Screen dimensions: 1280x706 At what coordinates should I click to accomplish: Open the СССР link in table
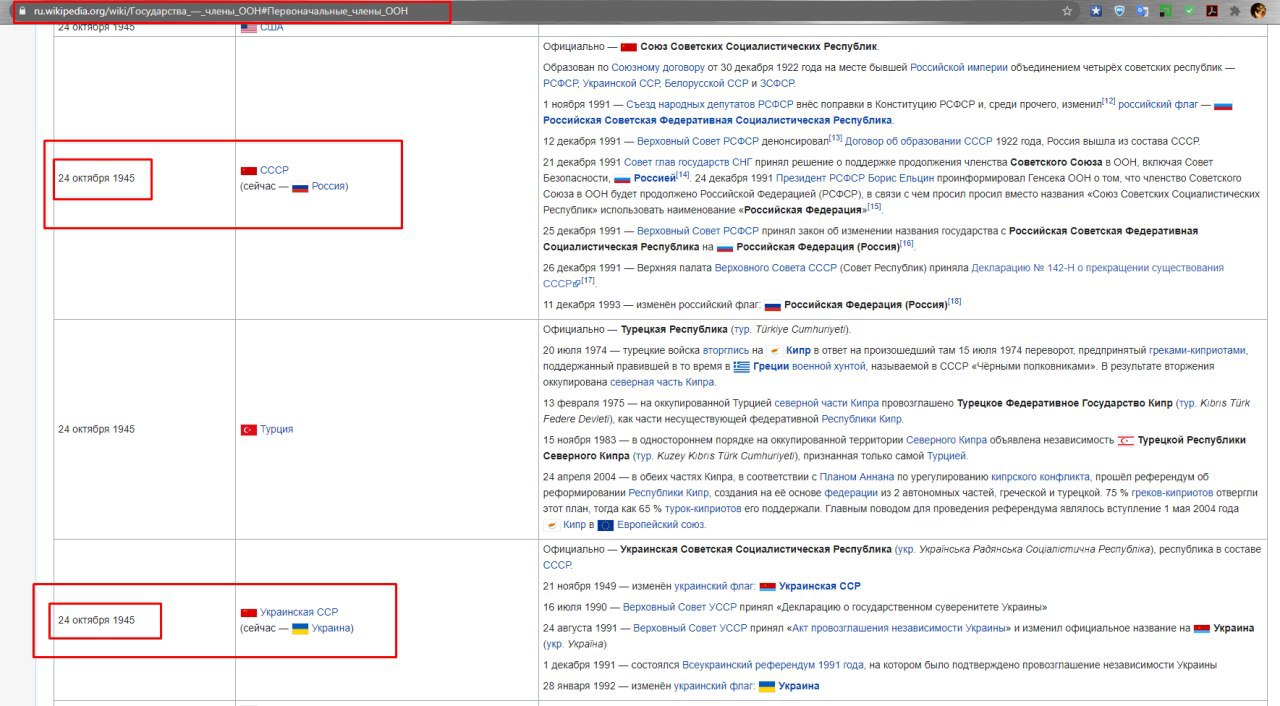pyautogui.click(x=274, y=171)
